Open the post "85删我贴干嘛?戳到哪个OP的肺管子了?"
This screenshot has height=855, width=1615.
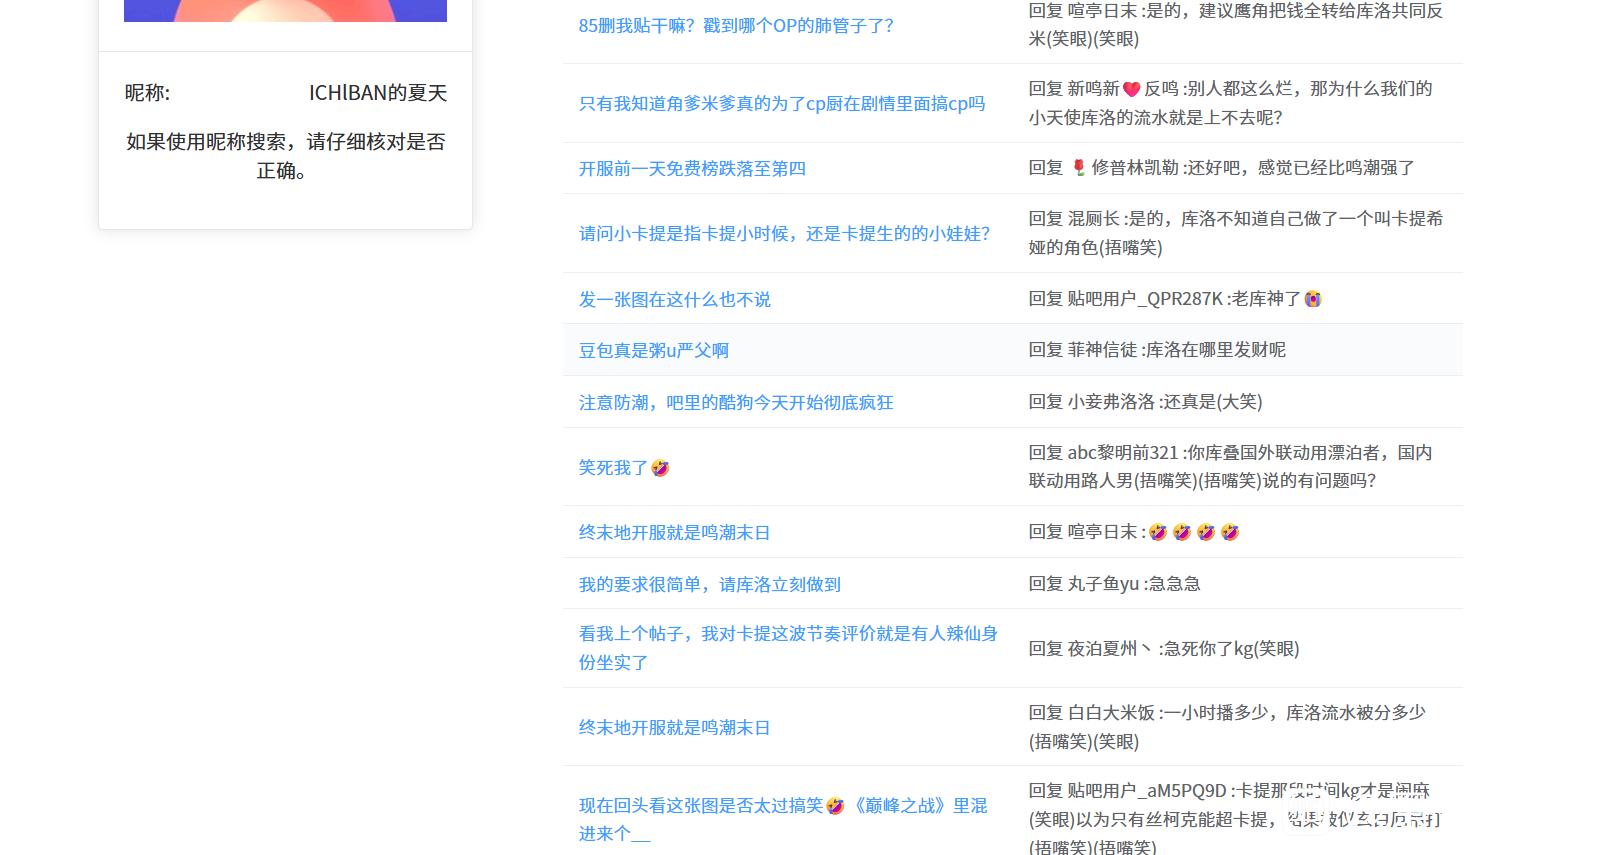pyautogui.click(x=735, y=26)
